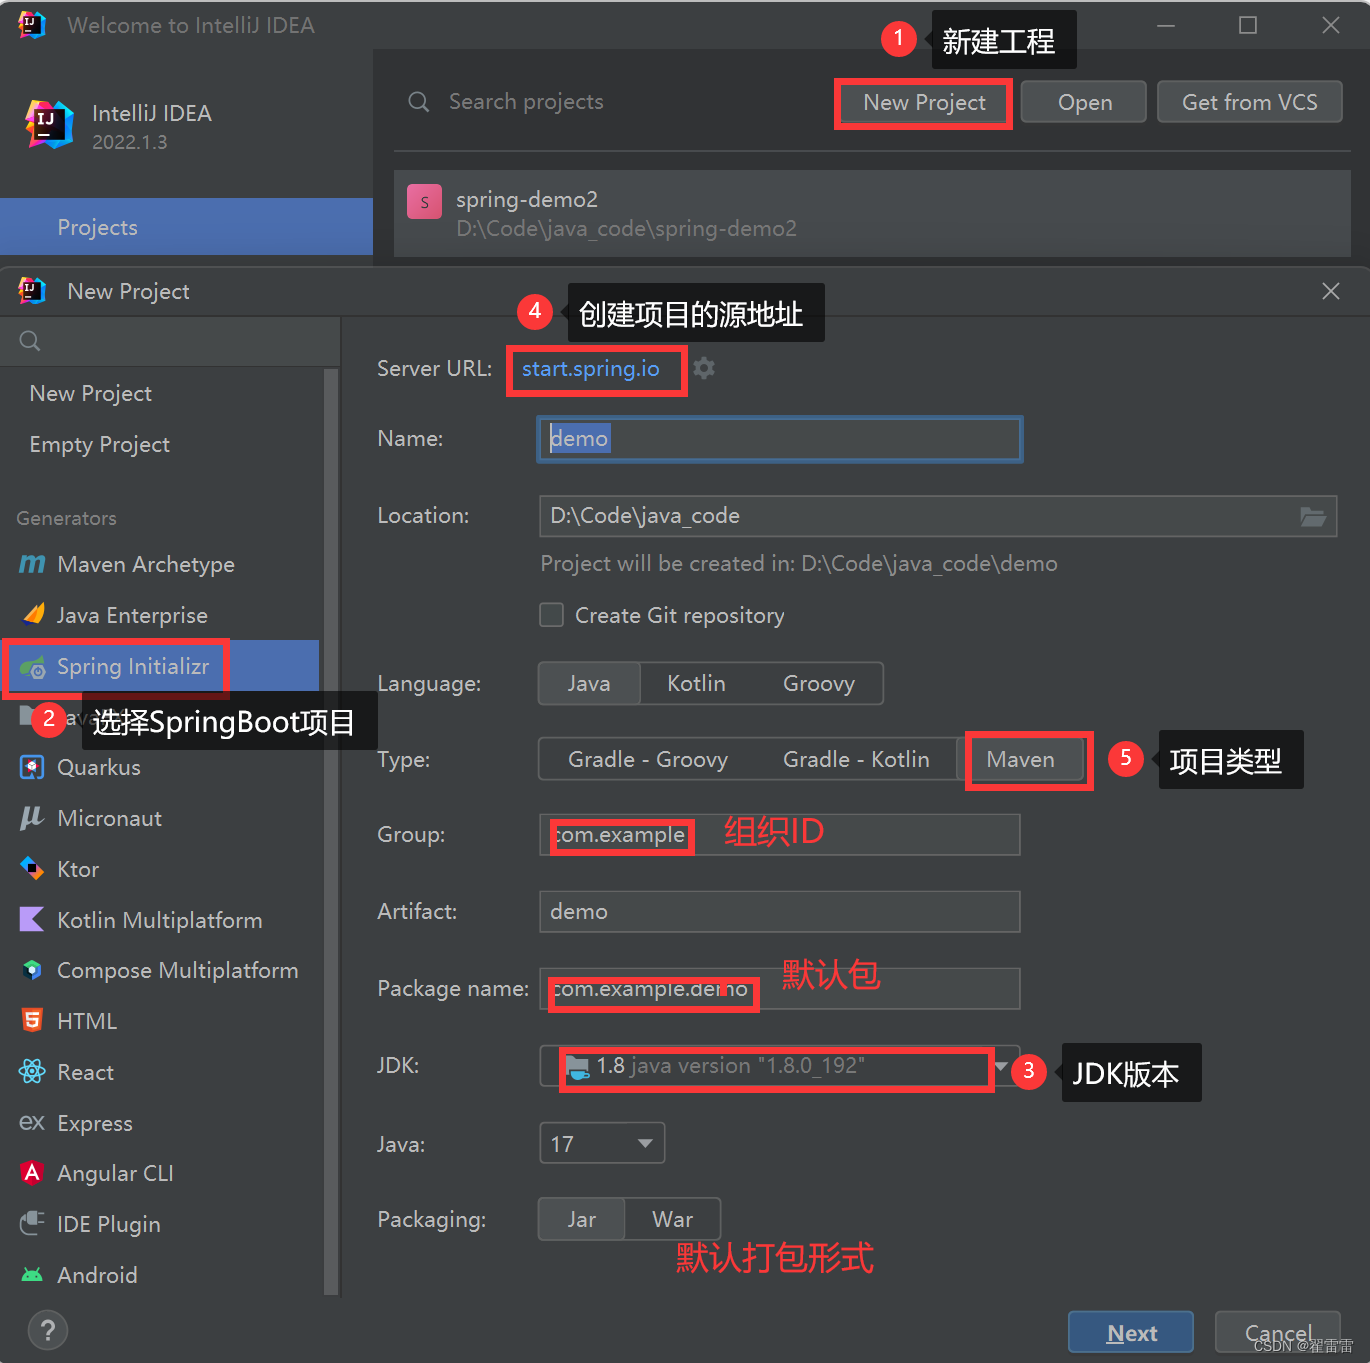The image size is (1370, 1363).
Task: Click the Package name input field
Action: tap(780, 989)
